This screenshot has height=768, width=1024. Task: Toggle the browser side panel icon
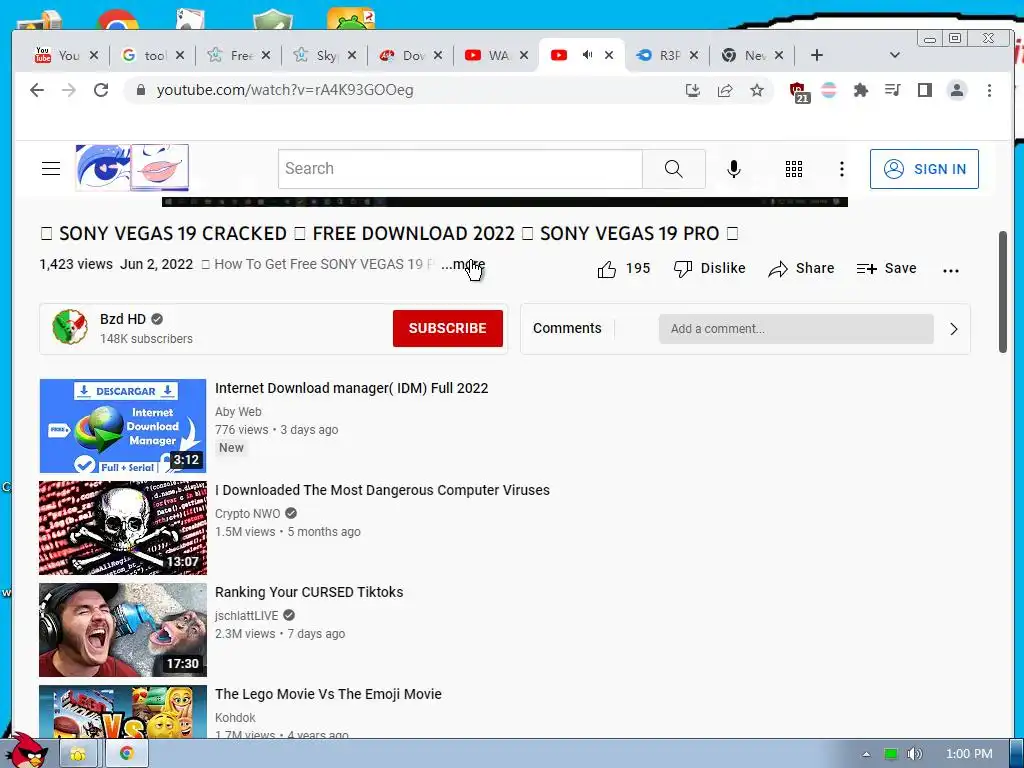coord(925,90)
